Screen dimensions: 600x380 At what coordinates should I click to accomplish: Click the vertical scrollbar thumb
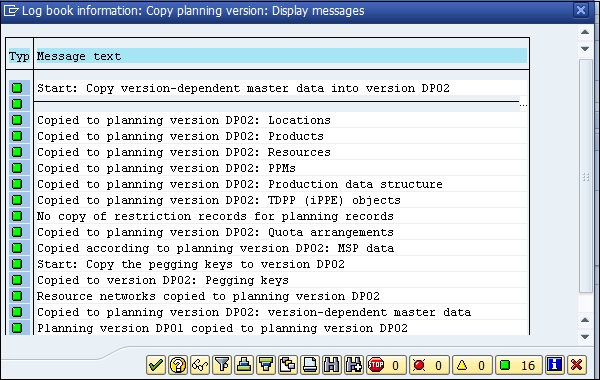tap(585, 176)
